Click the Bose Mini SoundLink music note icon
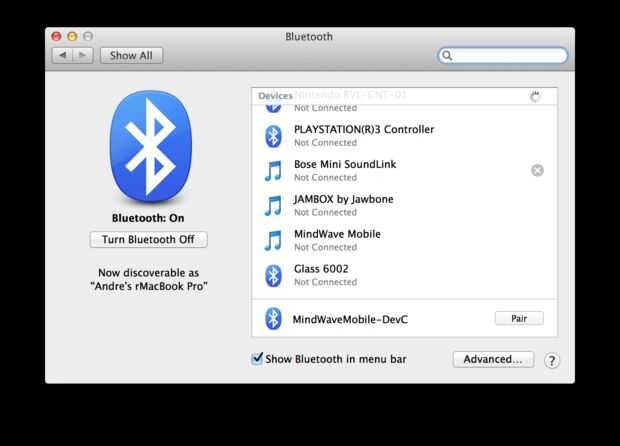Viewport: 620px width, 446px height. [273, 171]
